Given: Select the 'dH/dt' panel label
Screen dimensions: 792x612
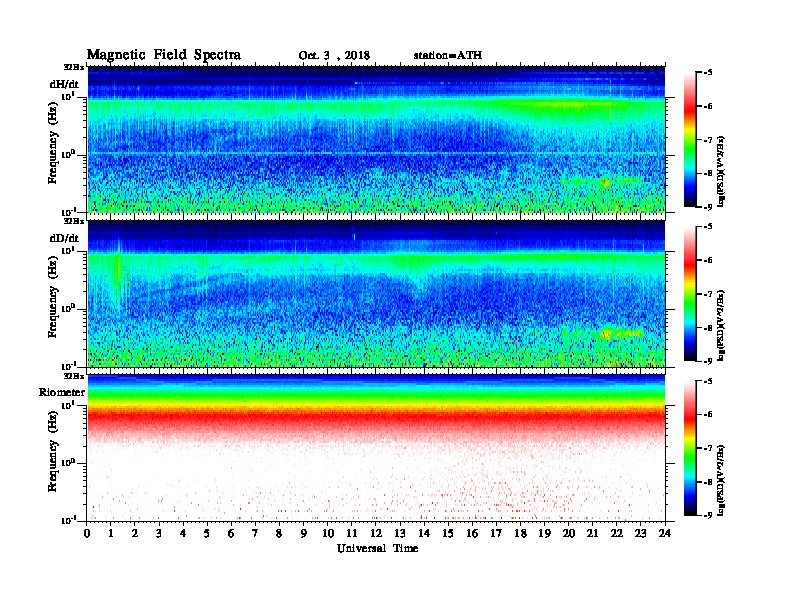Looking at the screenshot, I should pyautogui.click(x=64, y=84).
